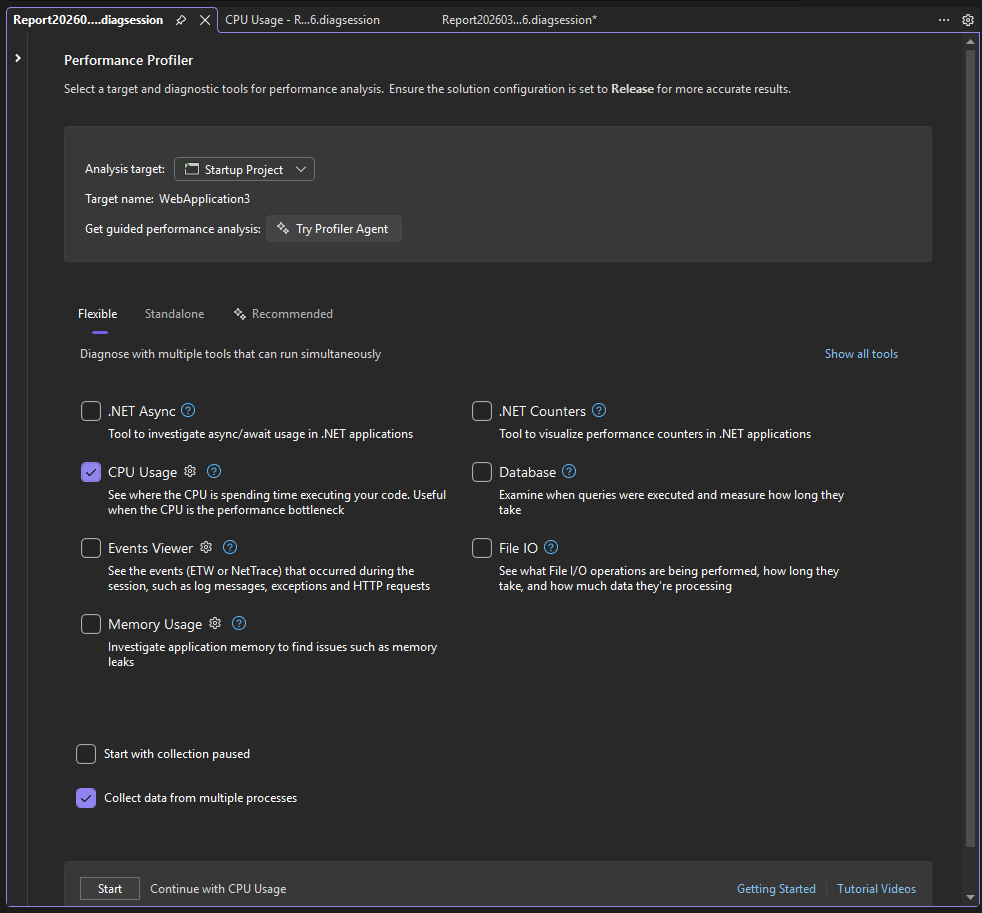
Task: Click Start to begin profiling
Action: [109, 888]
